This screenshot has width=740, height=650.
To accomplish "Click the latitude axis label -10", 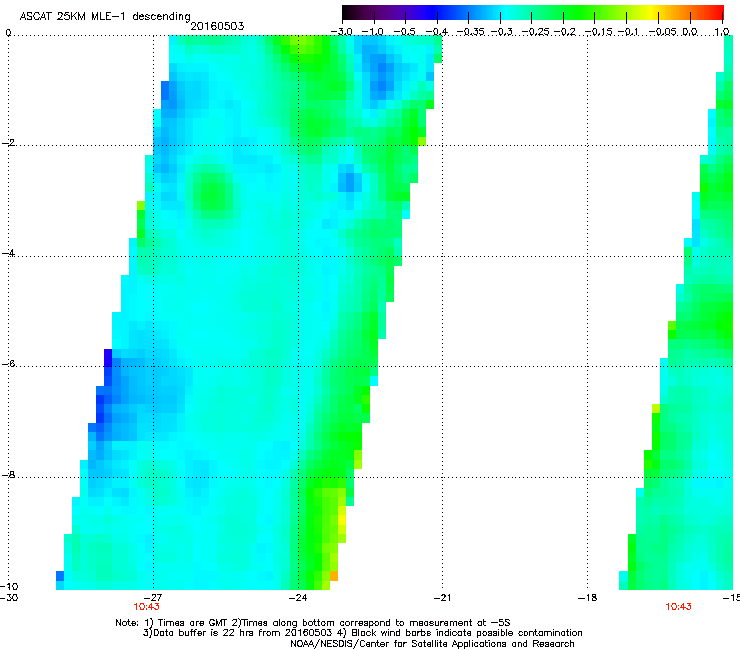I will [9, 586].
